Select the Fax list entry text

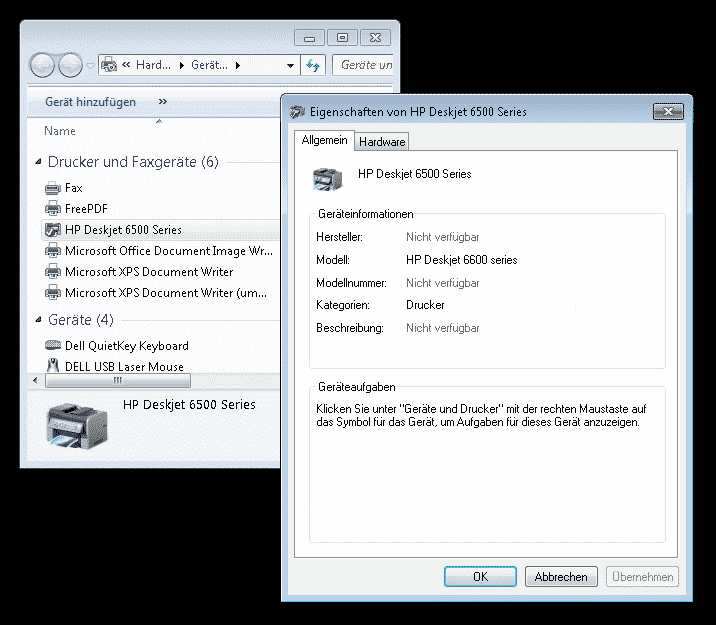tap(74, 188)
